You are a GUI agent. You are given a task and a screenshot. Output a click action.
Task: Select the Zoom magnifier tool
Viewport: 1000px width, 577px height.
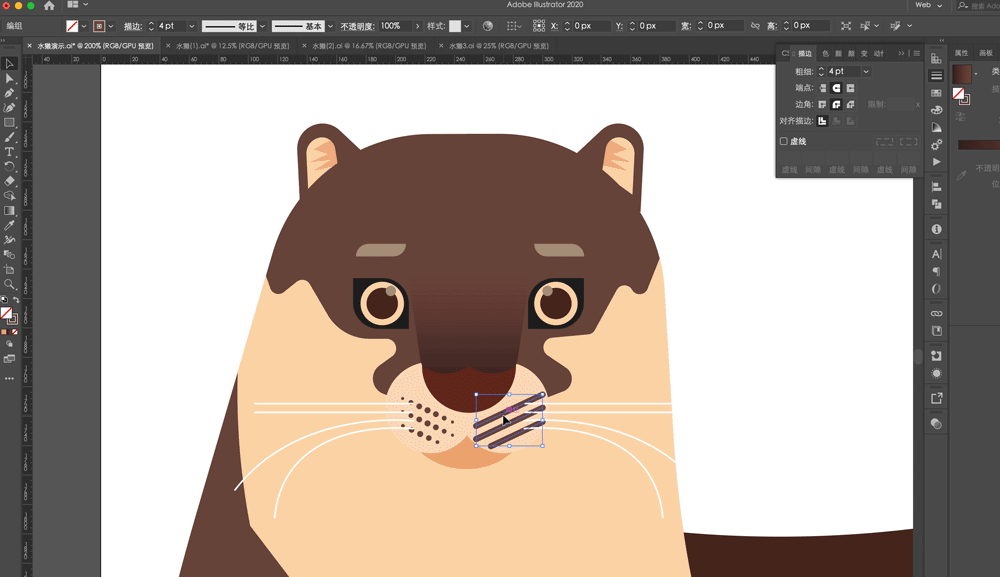(10, 284)
